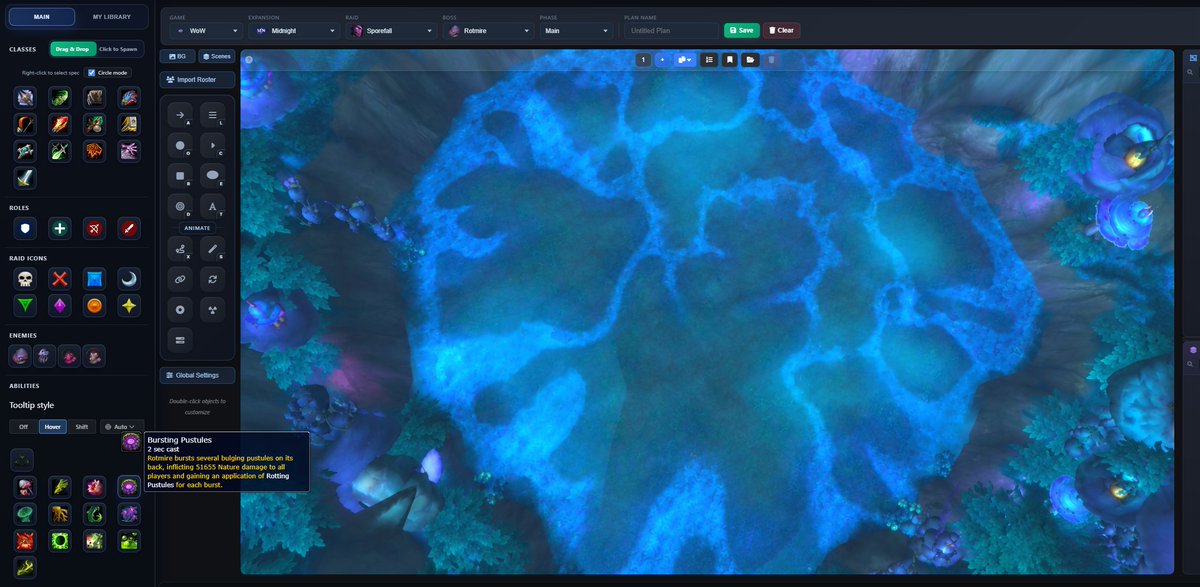Select the square shape tool
1200x587 pixels.
(x=180, y=176)
